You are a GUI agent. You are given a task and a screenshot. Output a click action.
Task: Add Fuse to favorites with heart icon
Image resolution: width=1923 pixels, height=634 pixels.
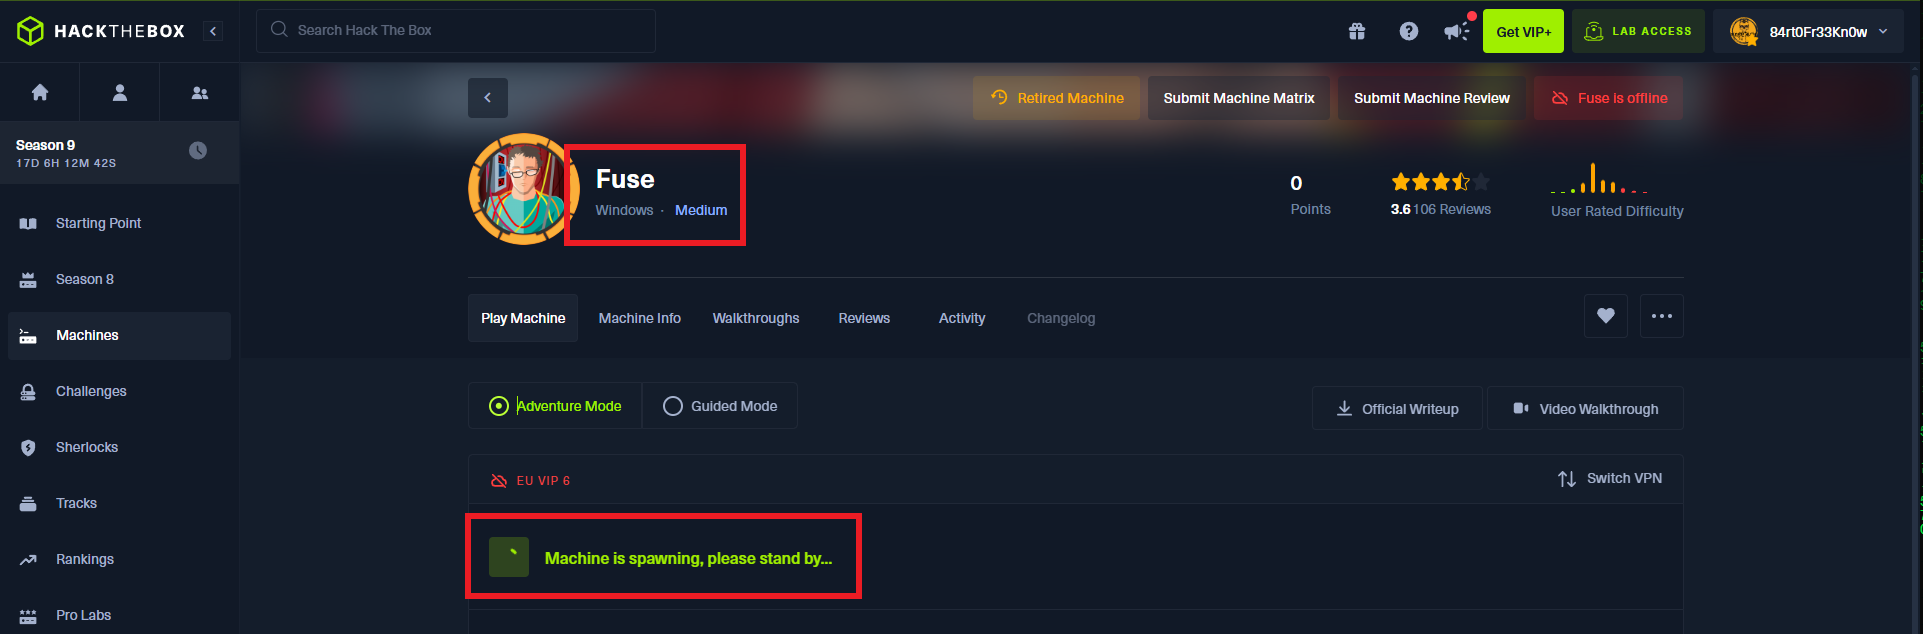tap(1605, 316)
